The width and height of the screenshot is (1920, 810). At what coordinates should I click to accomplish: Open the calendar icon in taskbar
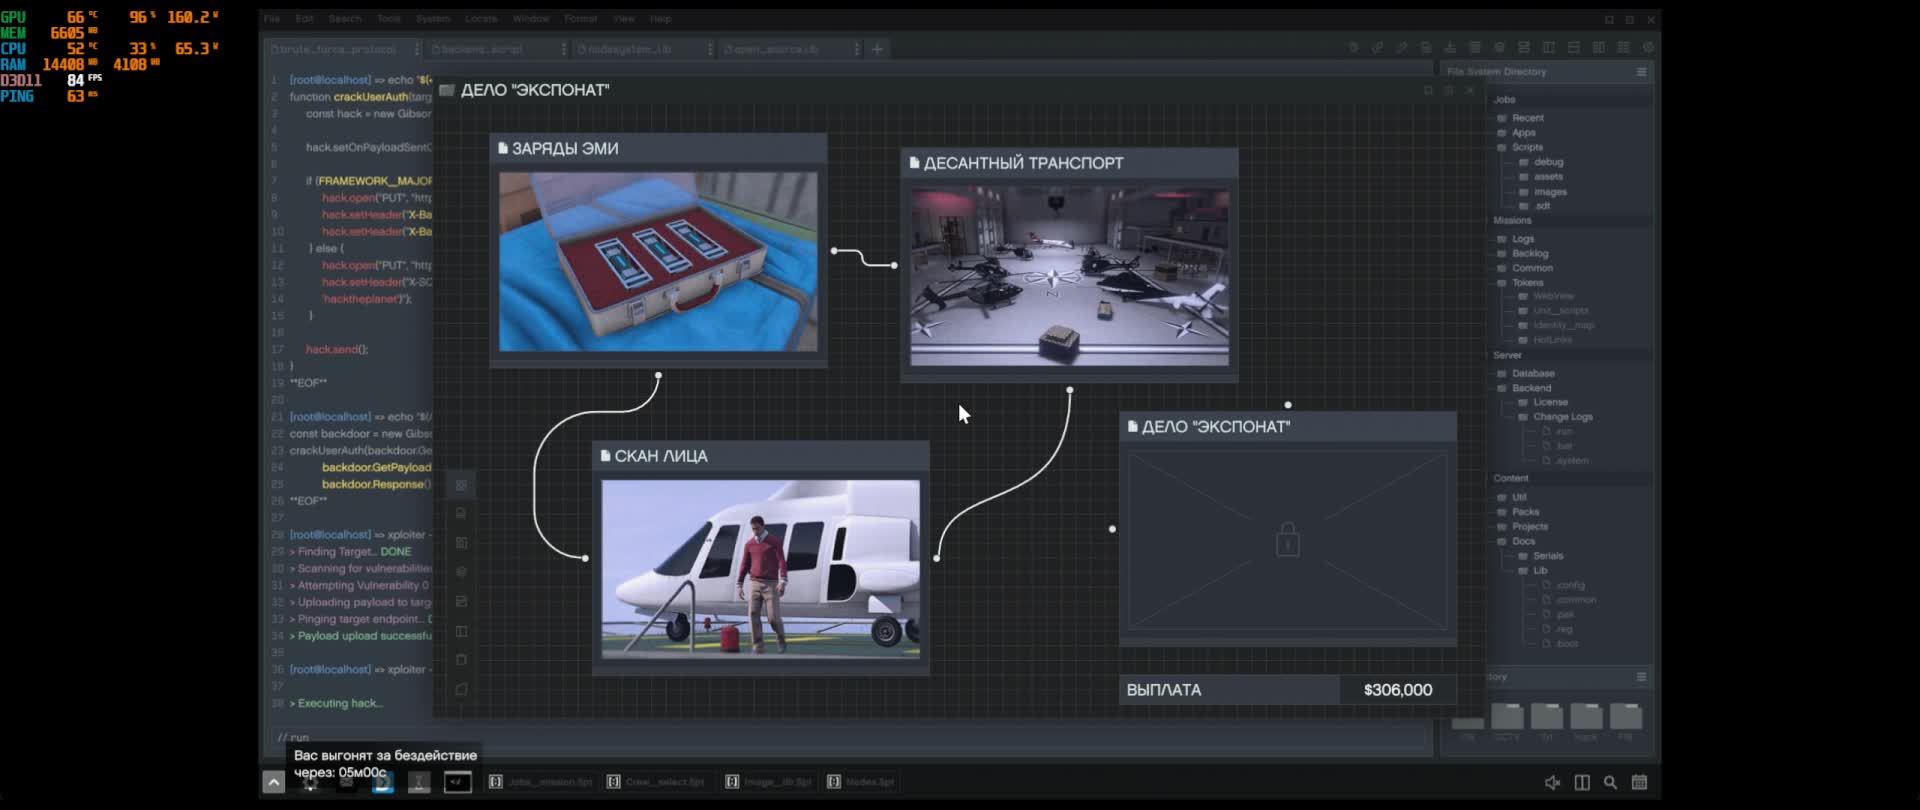1639,783
